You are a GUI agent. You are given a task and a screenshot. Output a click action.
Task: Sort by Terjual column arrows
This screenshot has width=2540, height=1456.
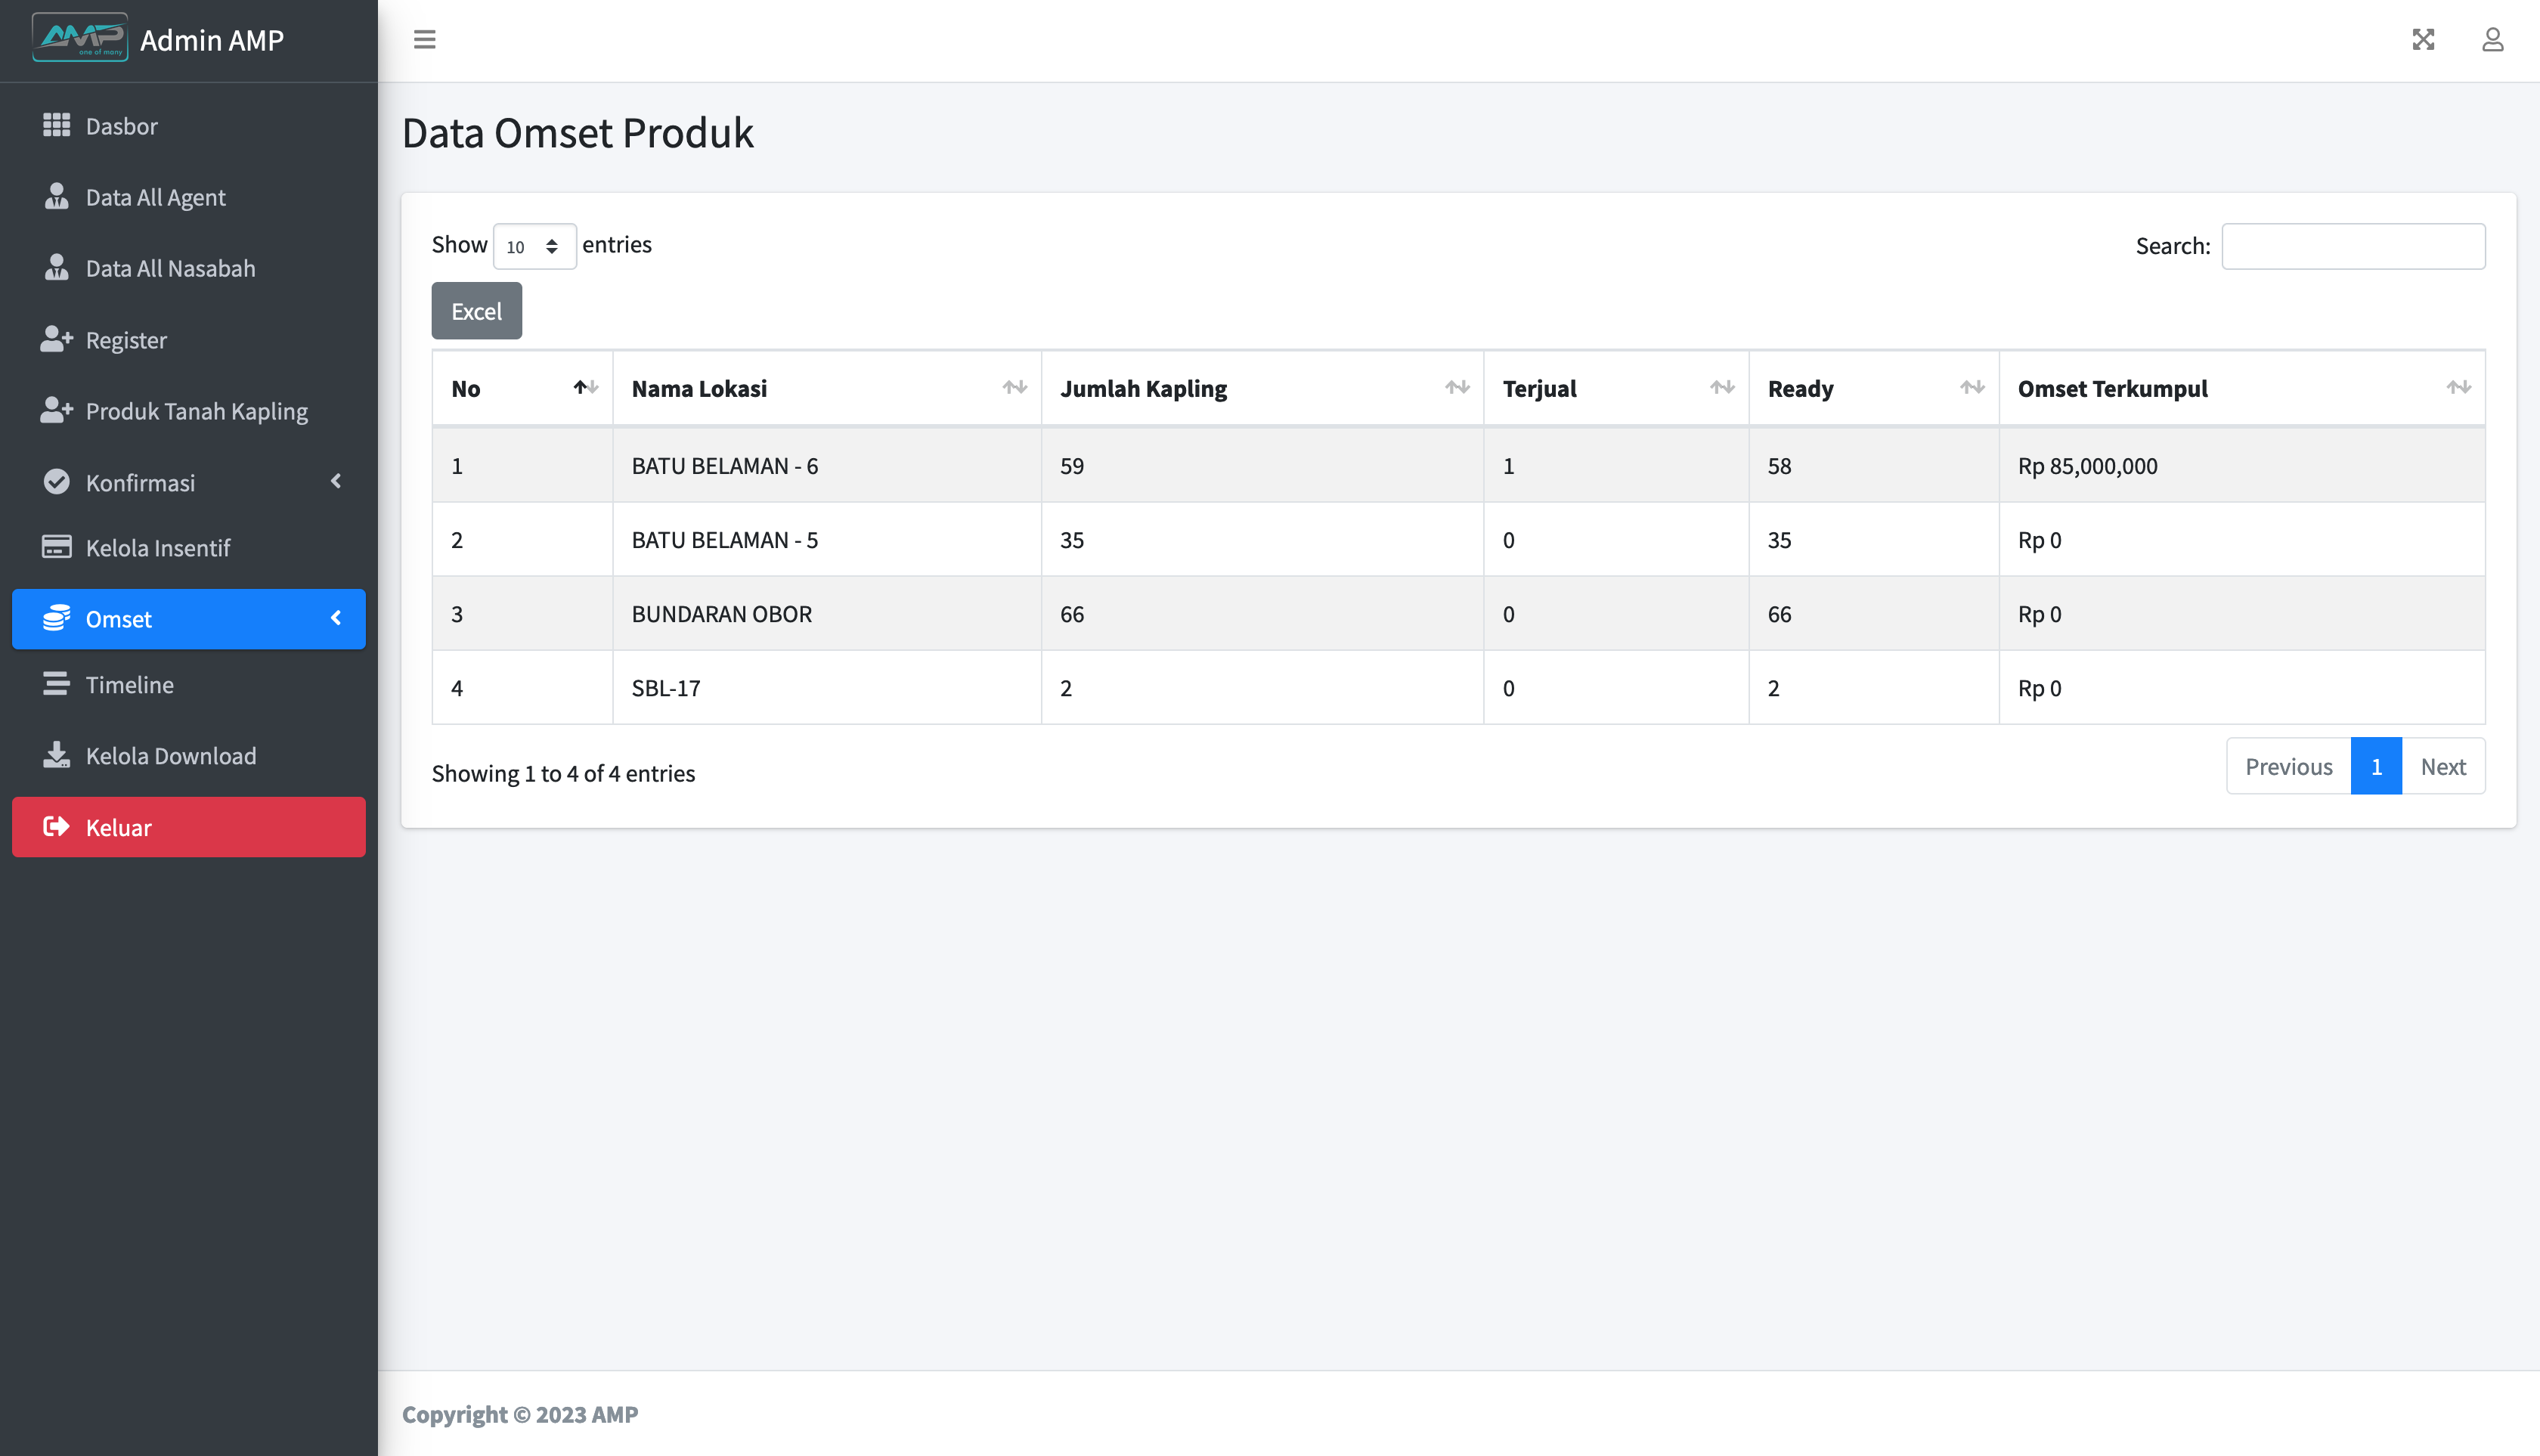[x=1722, y=387]
